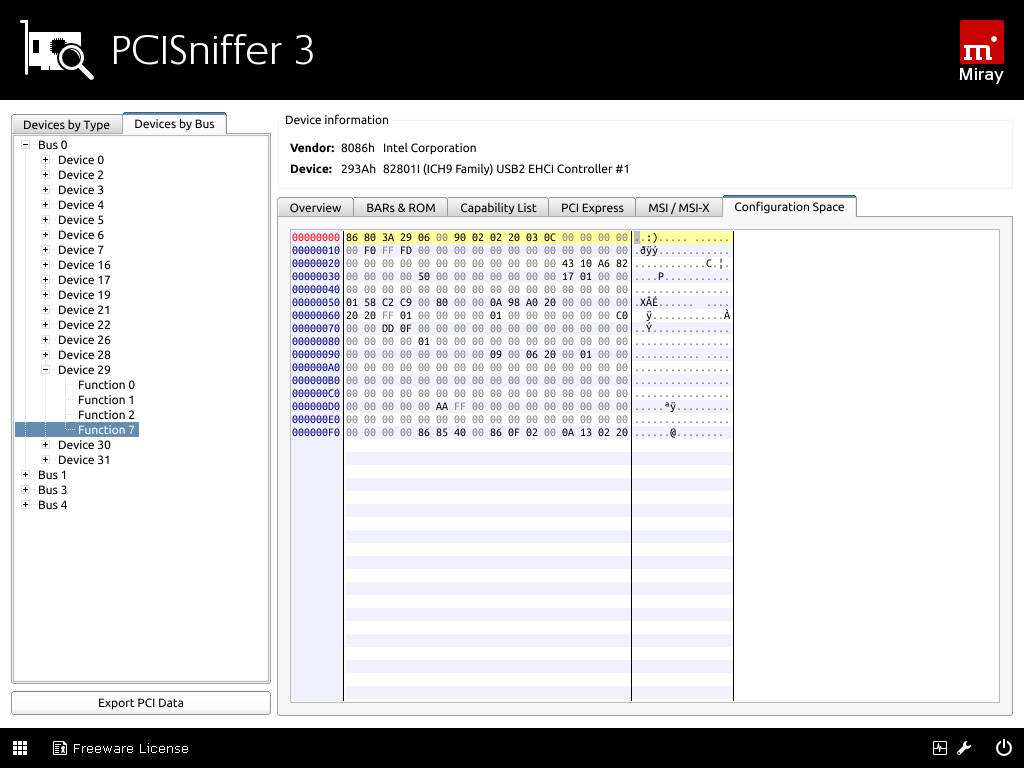This screenshot has height=768, width=1024.
Task: Switch to the MSI / MSI-X tab
Action: (x=678, y=208)
